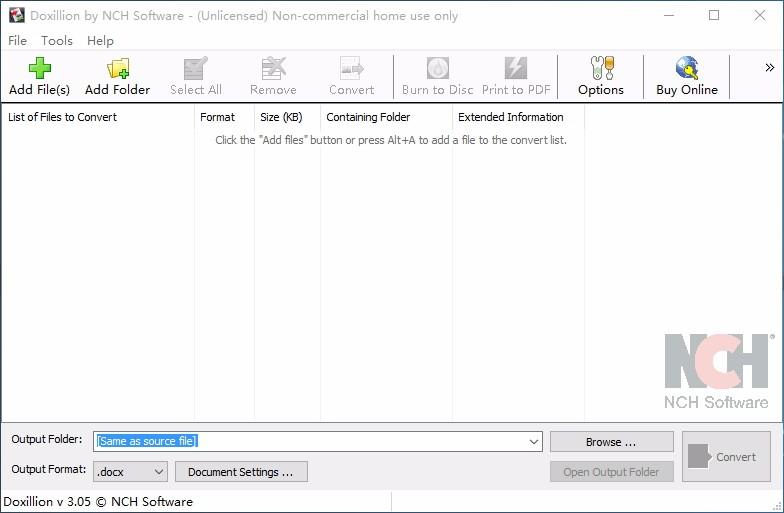Click the Browse button
The width and height of the screenshot is (784, 513).
612,442
